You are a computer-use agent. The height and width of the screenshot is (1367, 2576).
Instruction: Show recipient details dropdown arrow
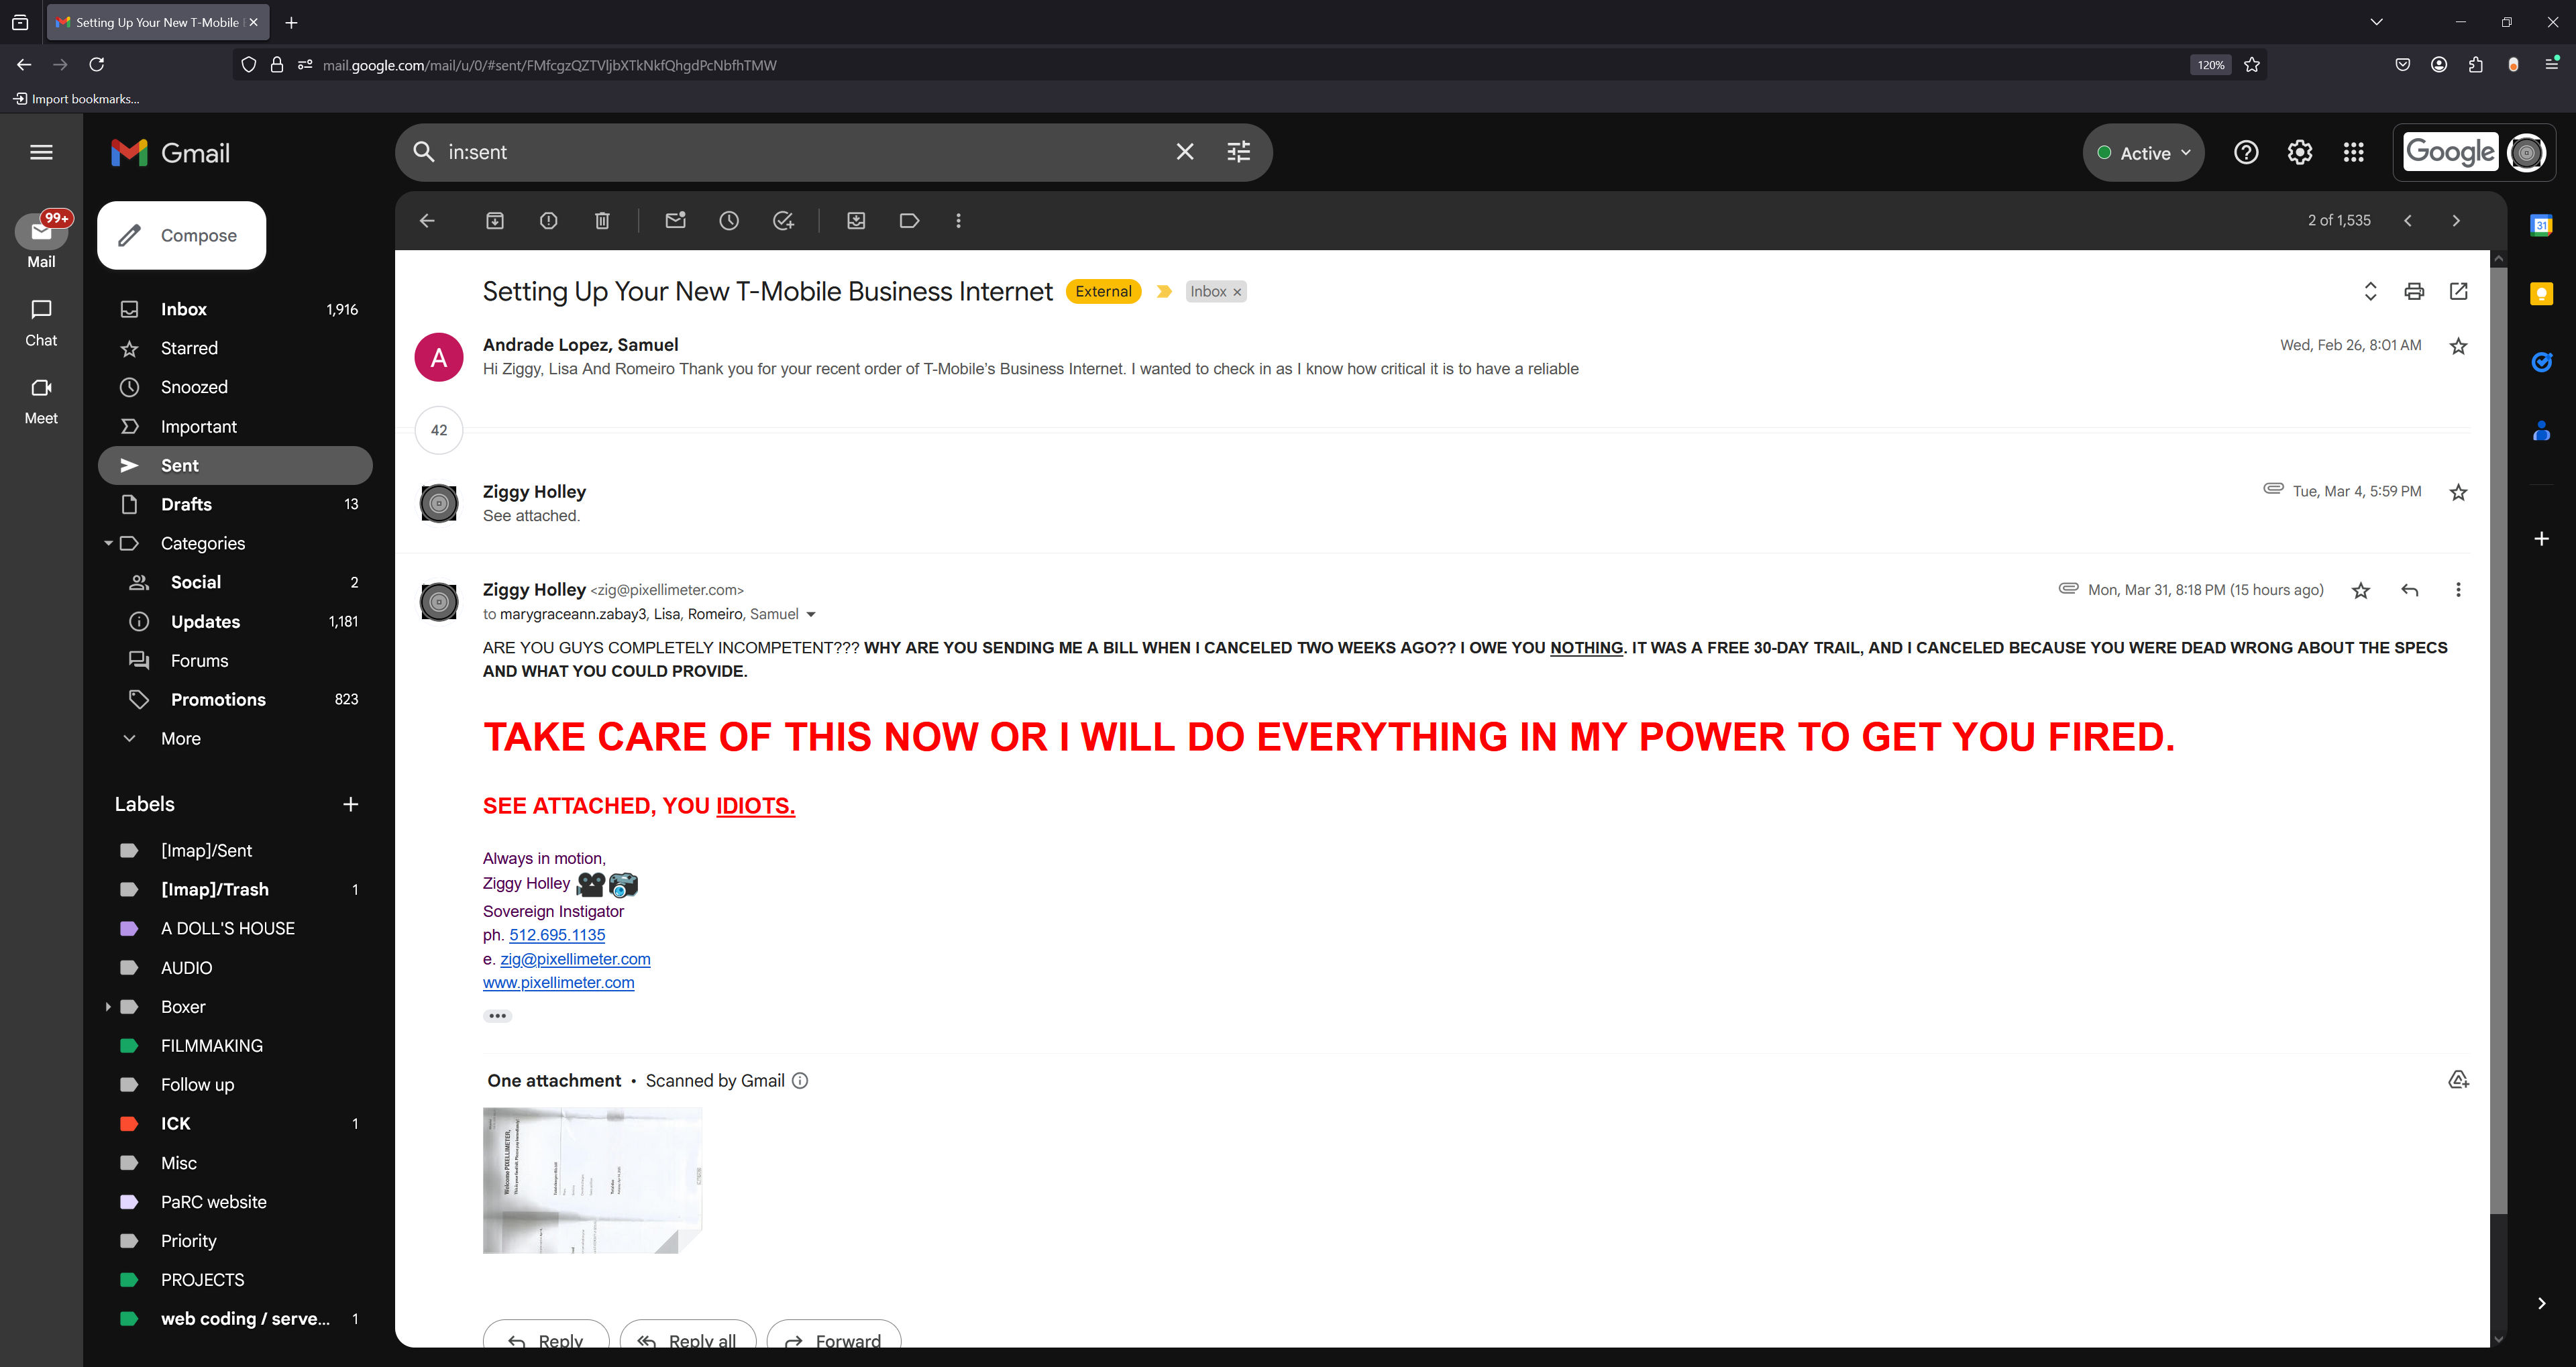click(811, 614)
